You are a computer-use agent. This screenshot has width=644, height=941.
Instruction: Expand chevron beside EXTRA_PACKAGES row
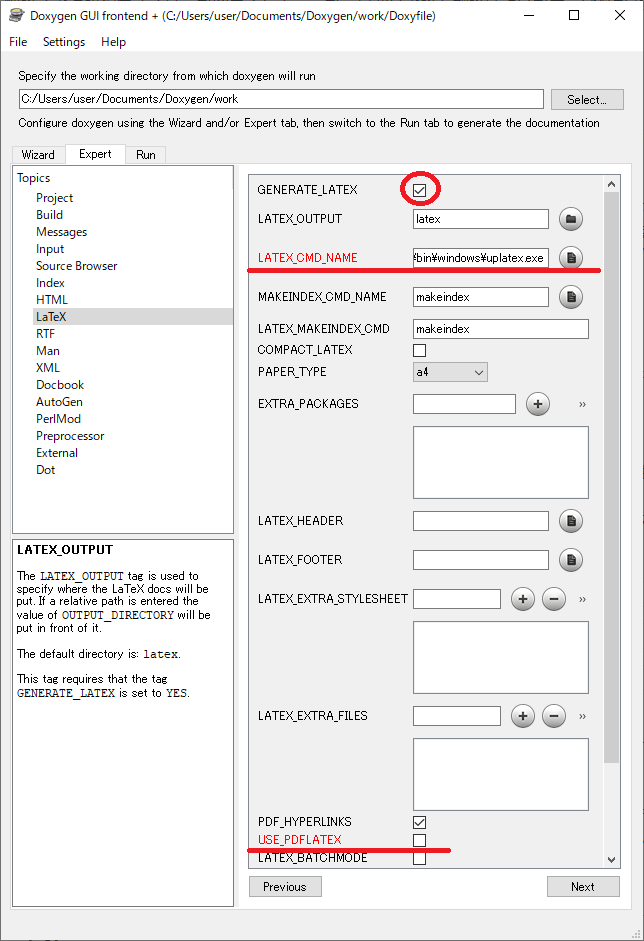(x=582, y=404)
